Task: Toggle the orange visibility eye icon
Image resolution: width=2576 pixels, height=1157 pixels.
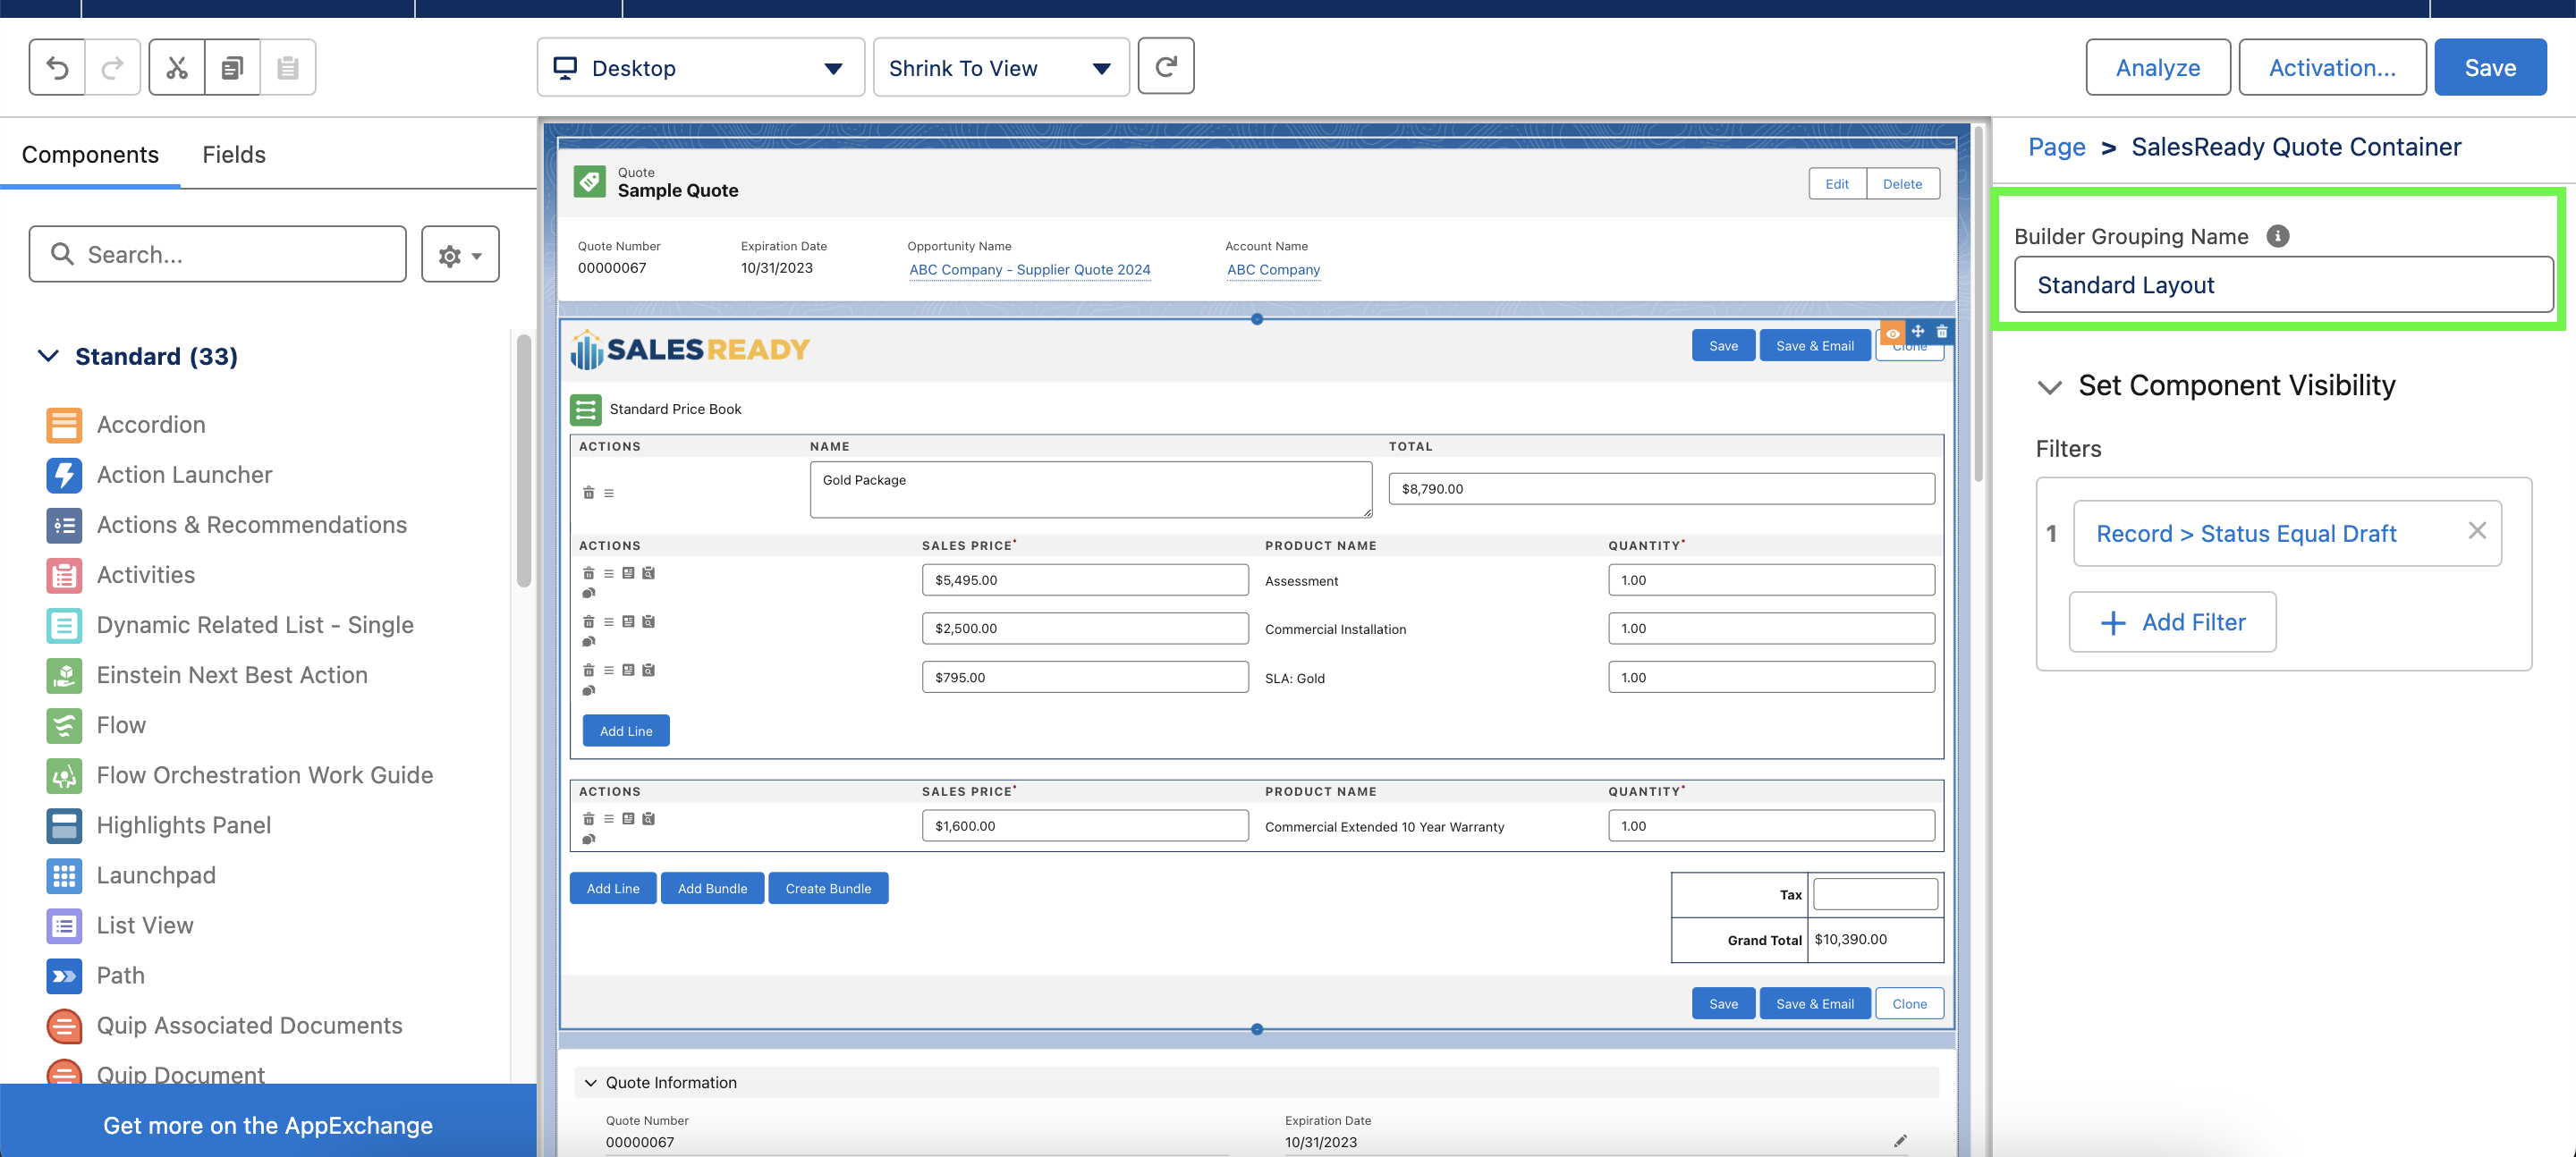Action: pyautogui.click(x=1893, y=333)
